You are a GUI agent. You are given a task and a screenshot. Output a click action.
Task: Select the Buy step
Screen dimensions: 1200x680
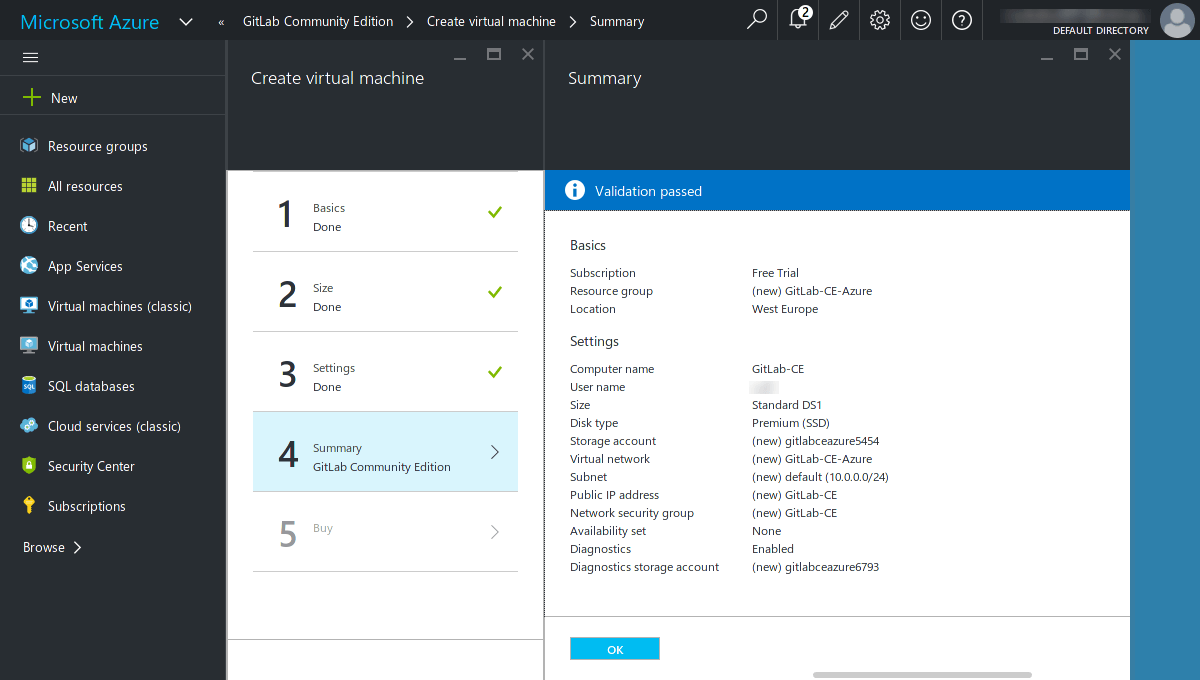click(385, 531)
